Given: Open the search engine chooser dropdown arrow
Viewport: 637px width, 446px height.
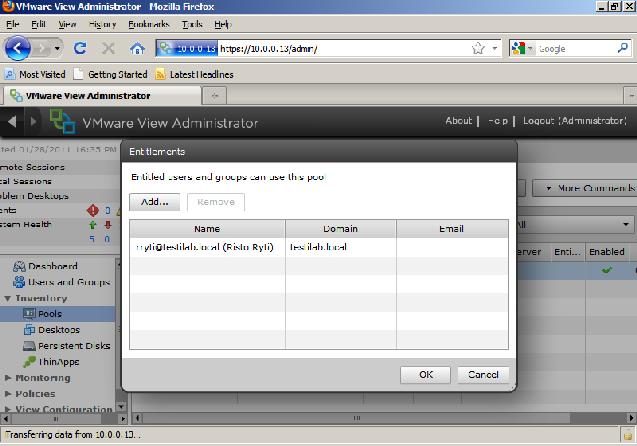Looking at the screenshot, I should point(530,48).
